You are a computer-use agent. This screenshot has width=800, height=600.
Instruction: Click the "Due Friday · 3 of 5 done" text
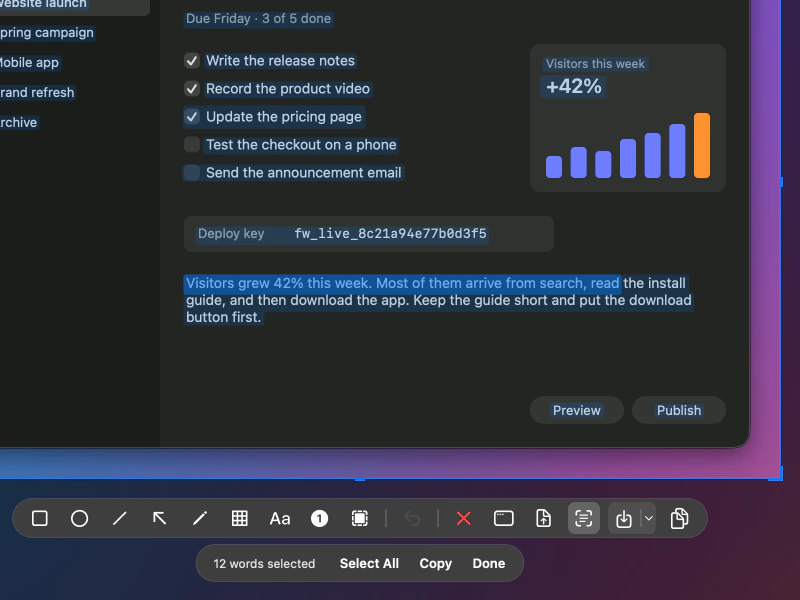click(258, 19)
